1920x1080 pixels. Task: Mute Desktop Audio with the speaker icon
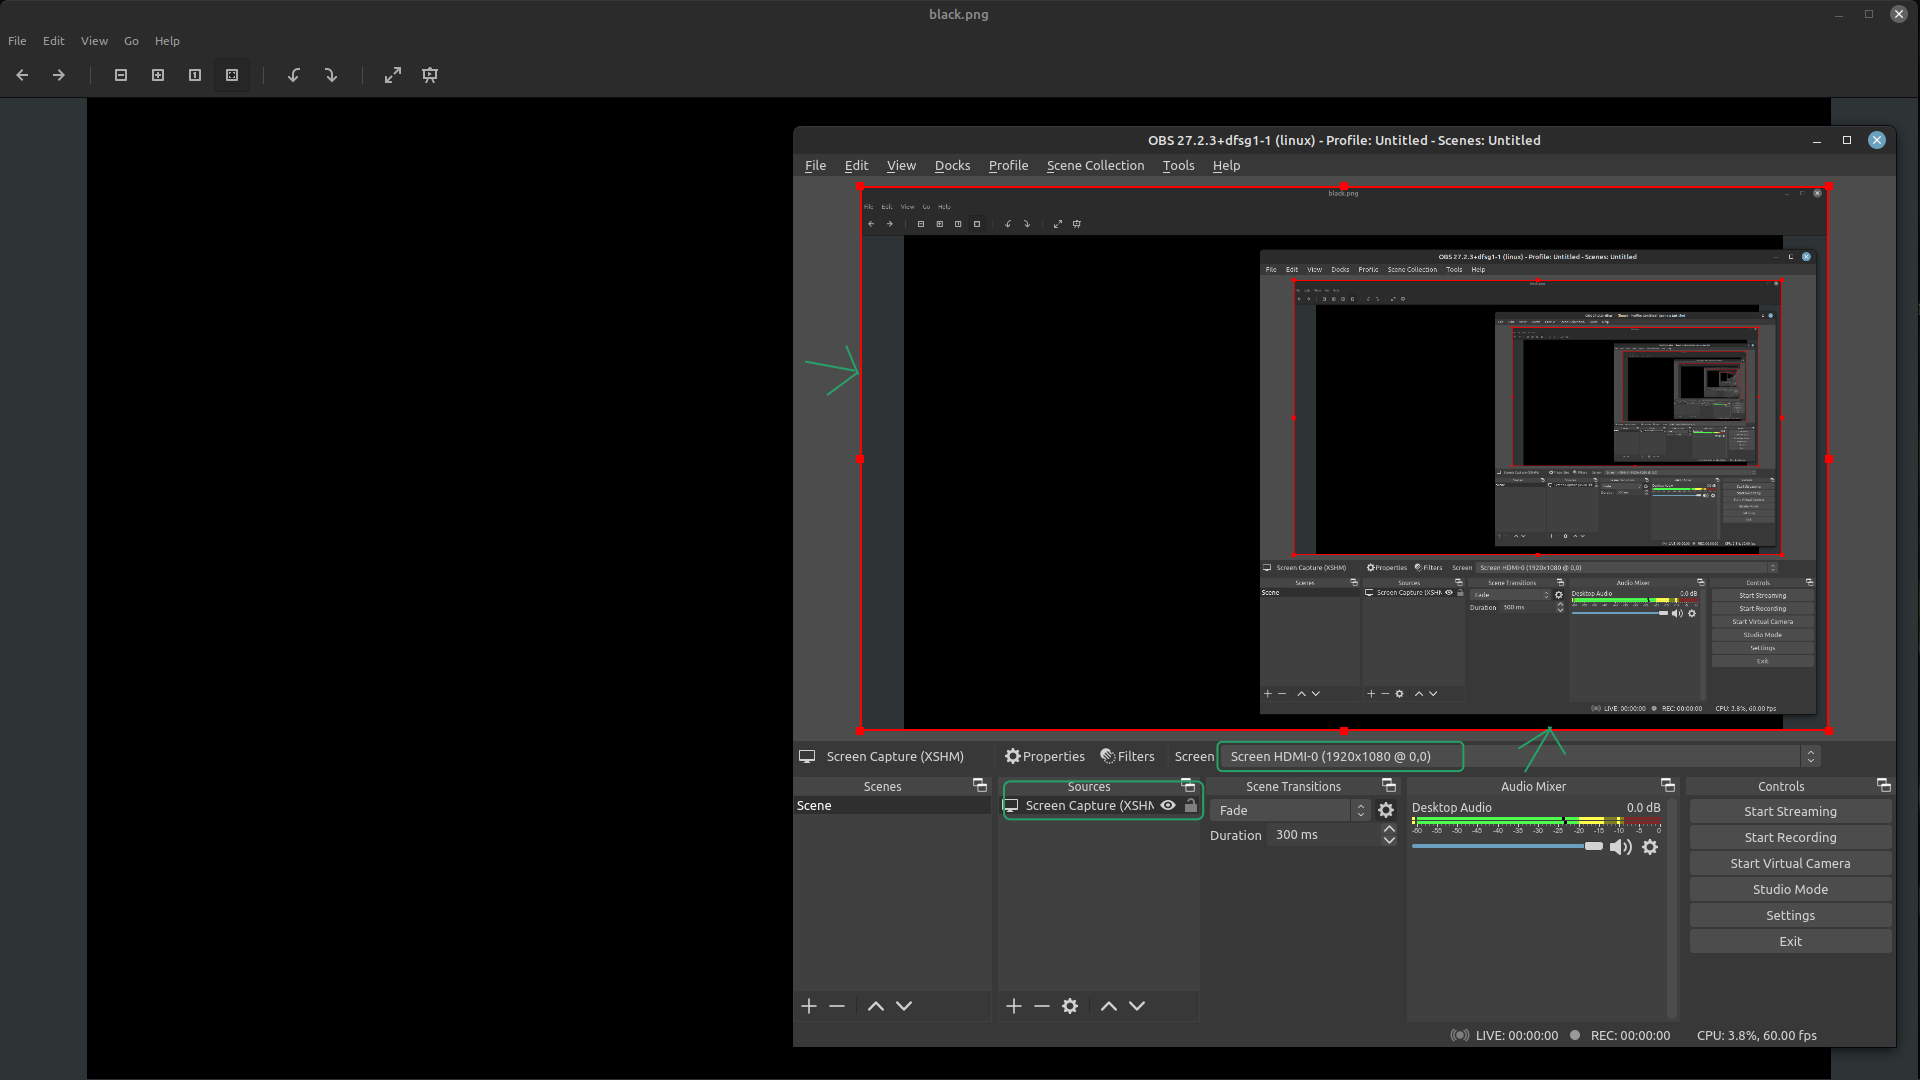click(1621, 847)
